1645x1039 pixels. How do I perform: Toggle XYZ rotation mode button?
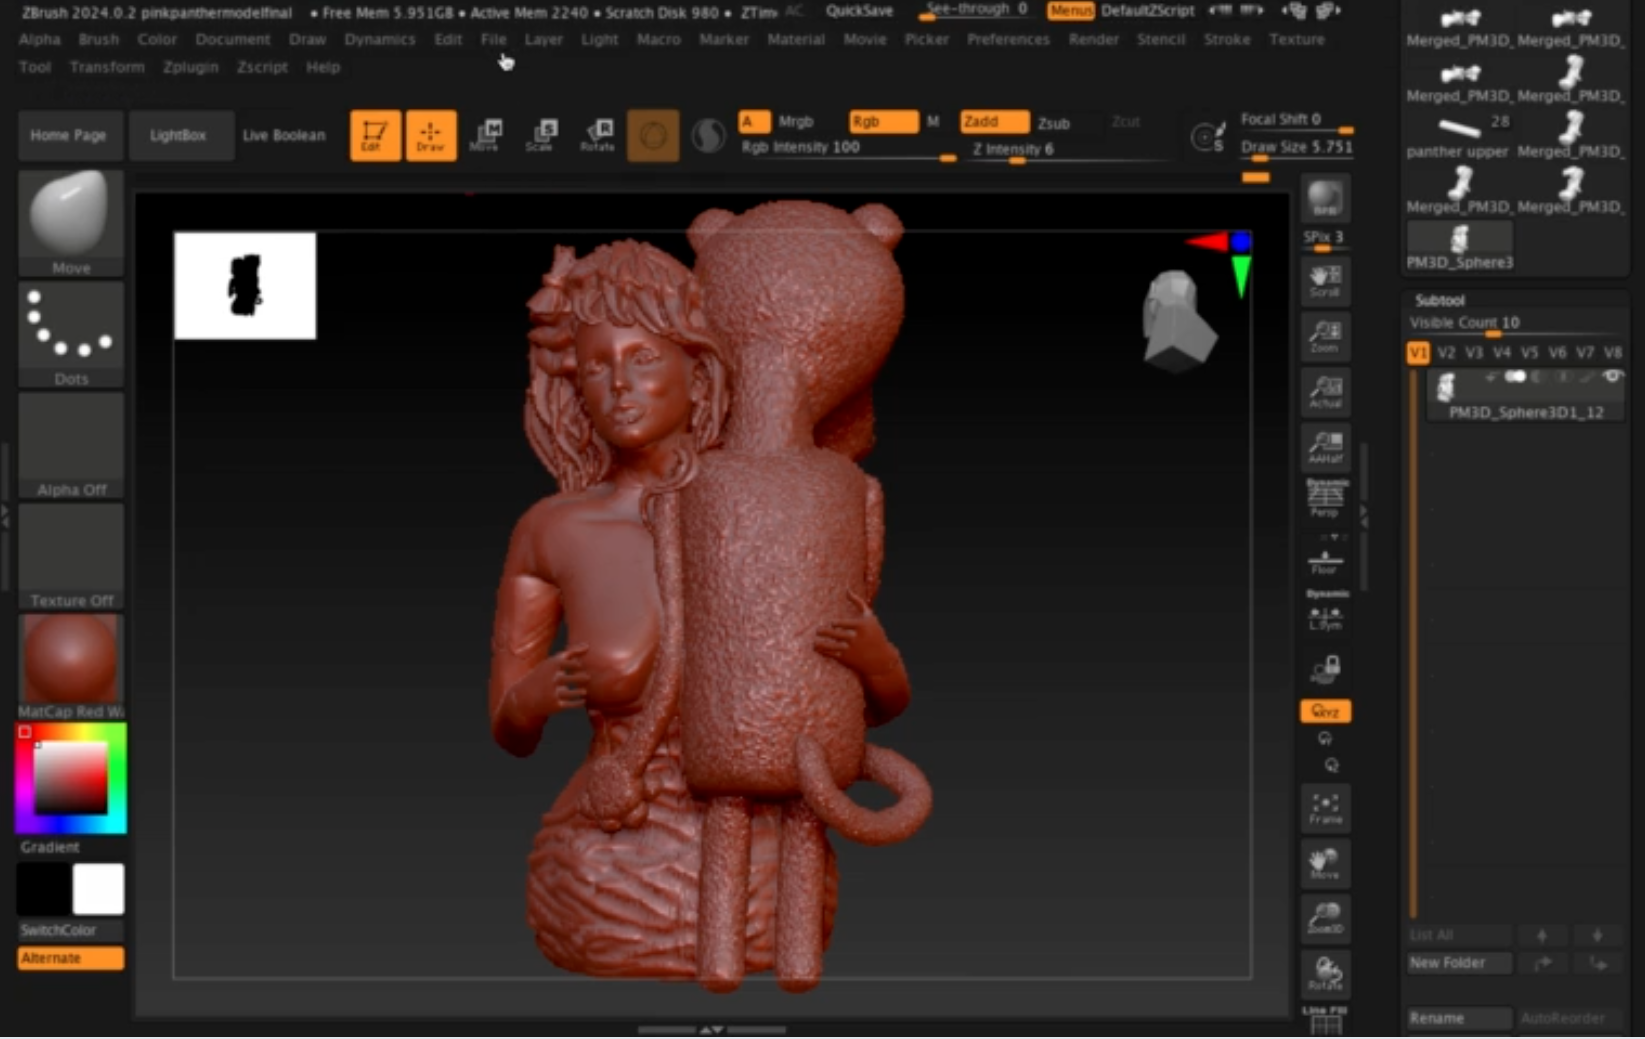(1325, 711)
